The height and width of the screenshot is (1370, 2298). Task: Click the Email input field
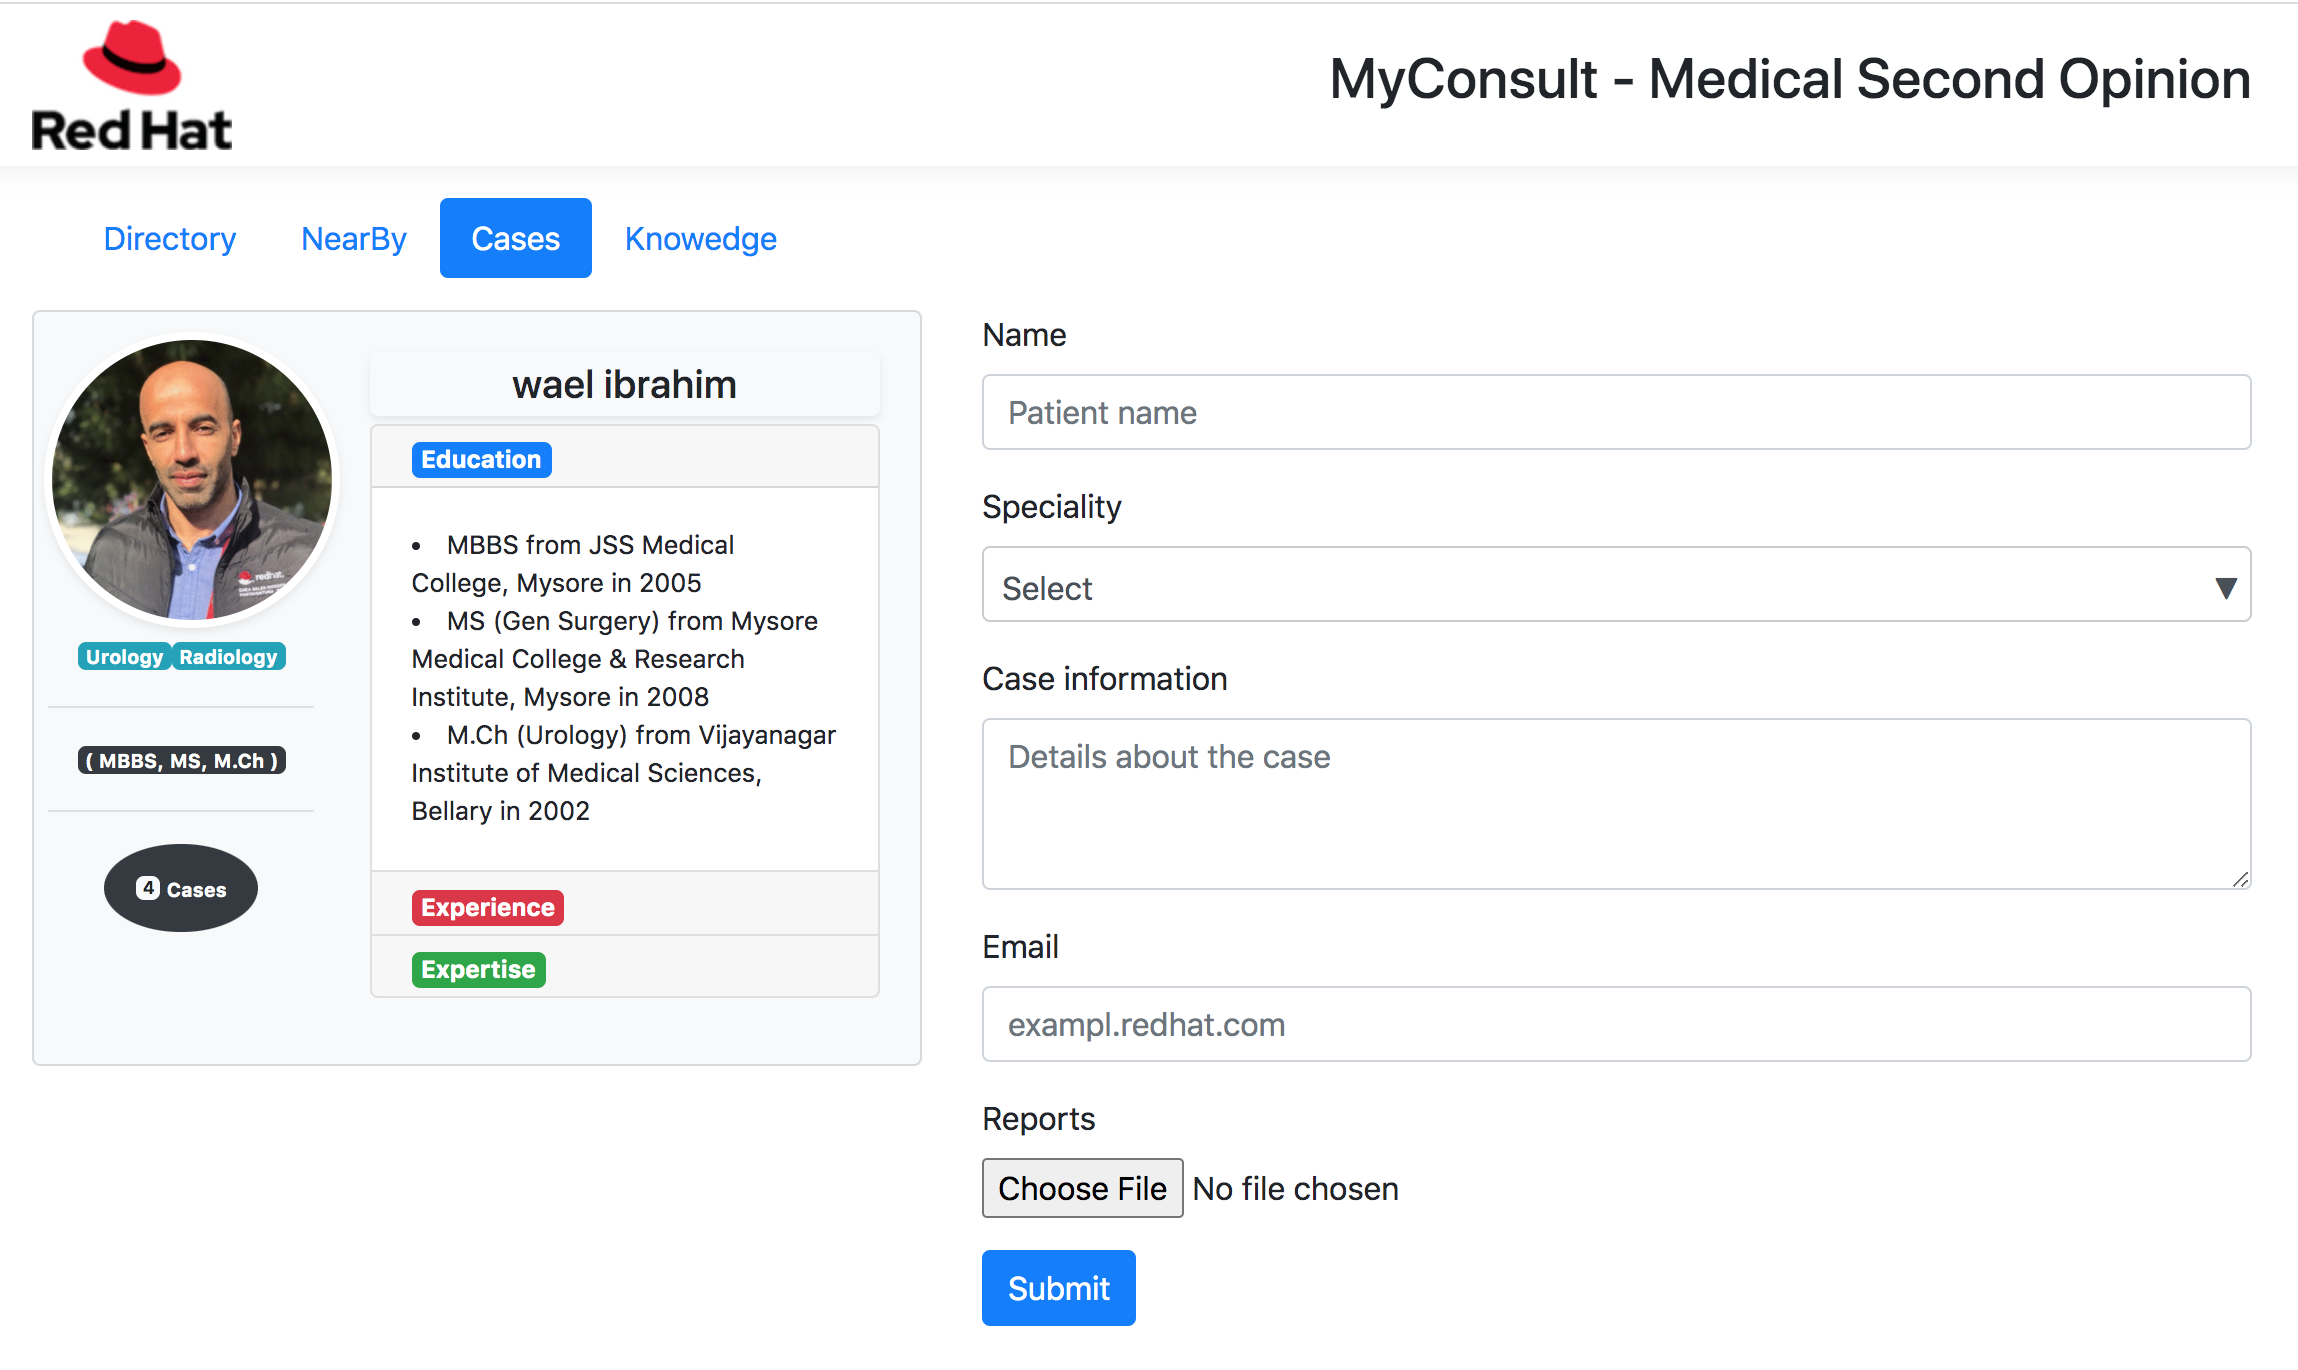click(x=1616, y=1024)
